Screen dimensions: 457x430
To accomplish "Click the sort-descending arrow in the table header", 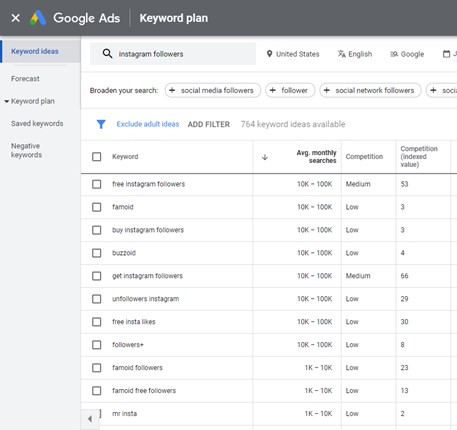I will [265, 157].
